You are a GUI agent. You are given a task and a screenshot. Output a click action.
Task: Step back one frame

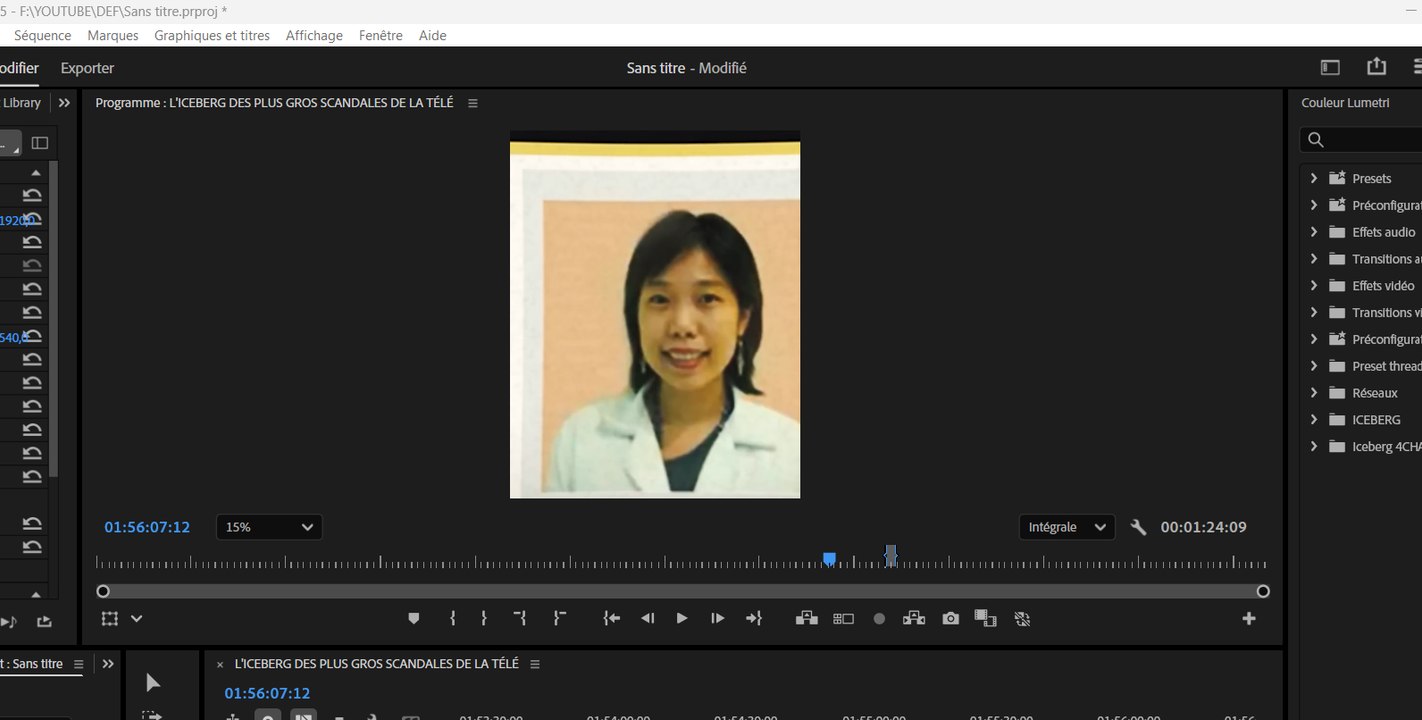[x=647, y=619]
